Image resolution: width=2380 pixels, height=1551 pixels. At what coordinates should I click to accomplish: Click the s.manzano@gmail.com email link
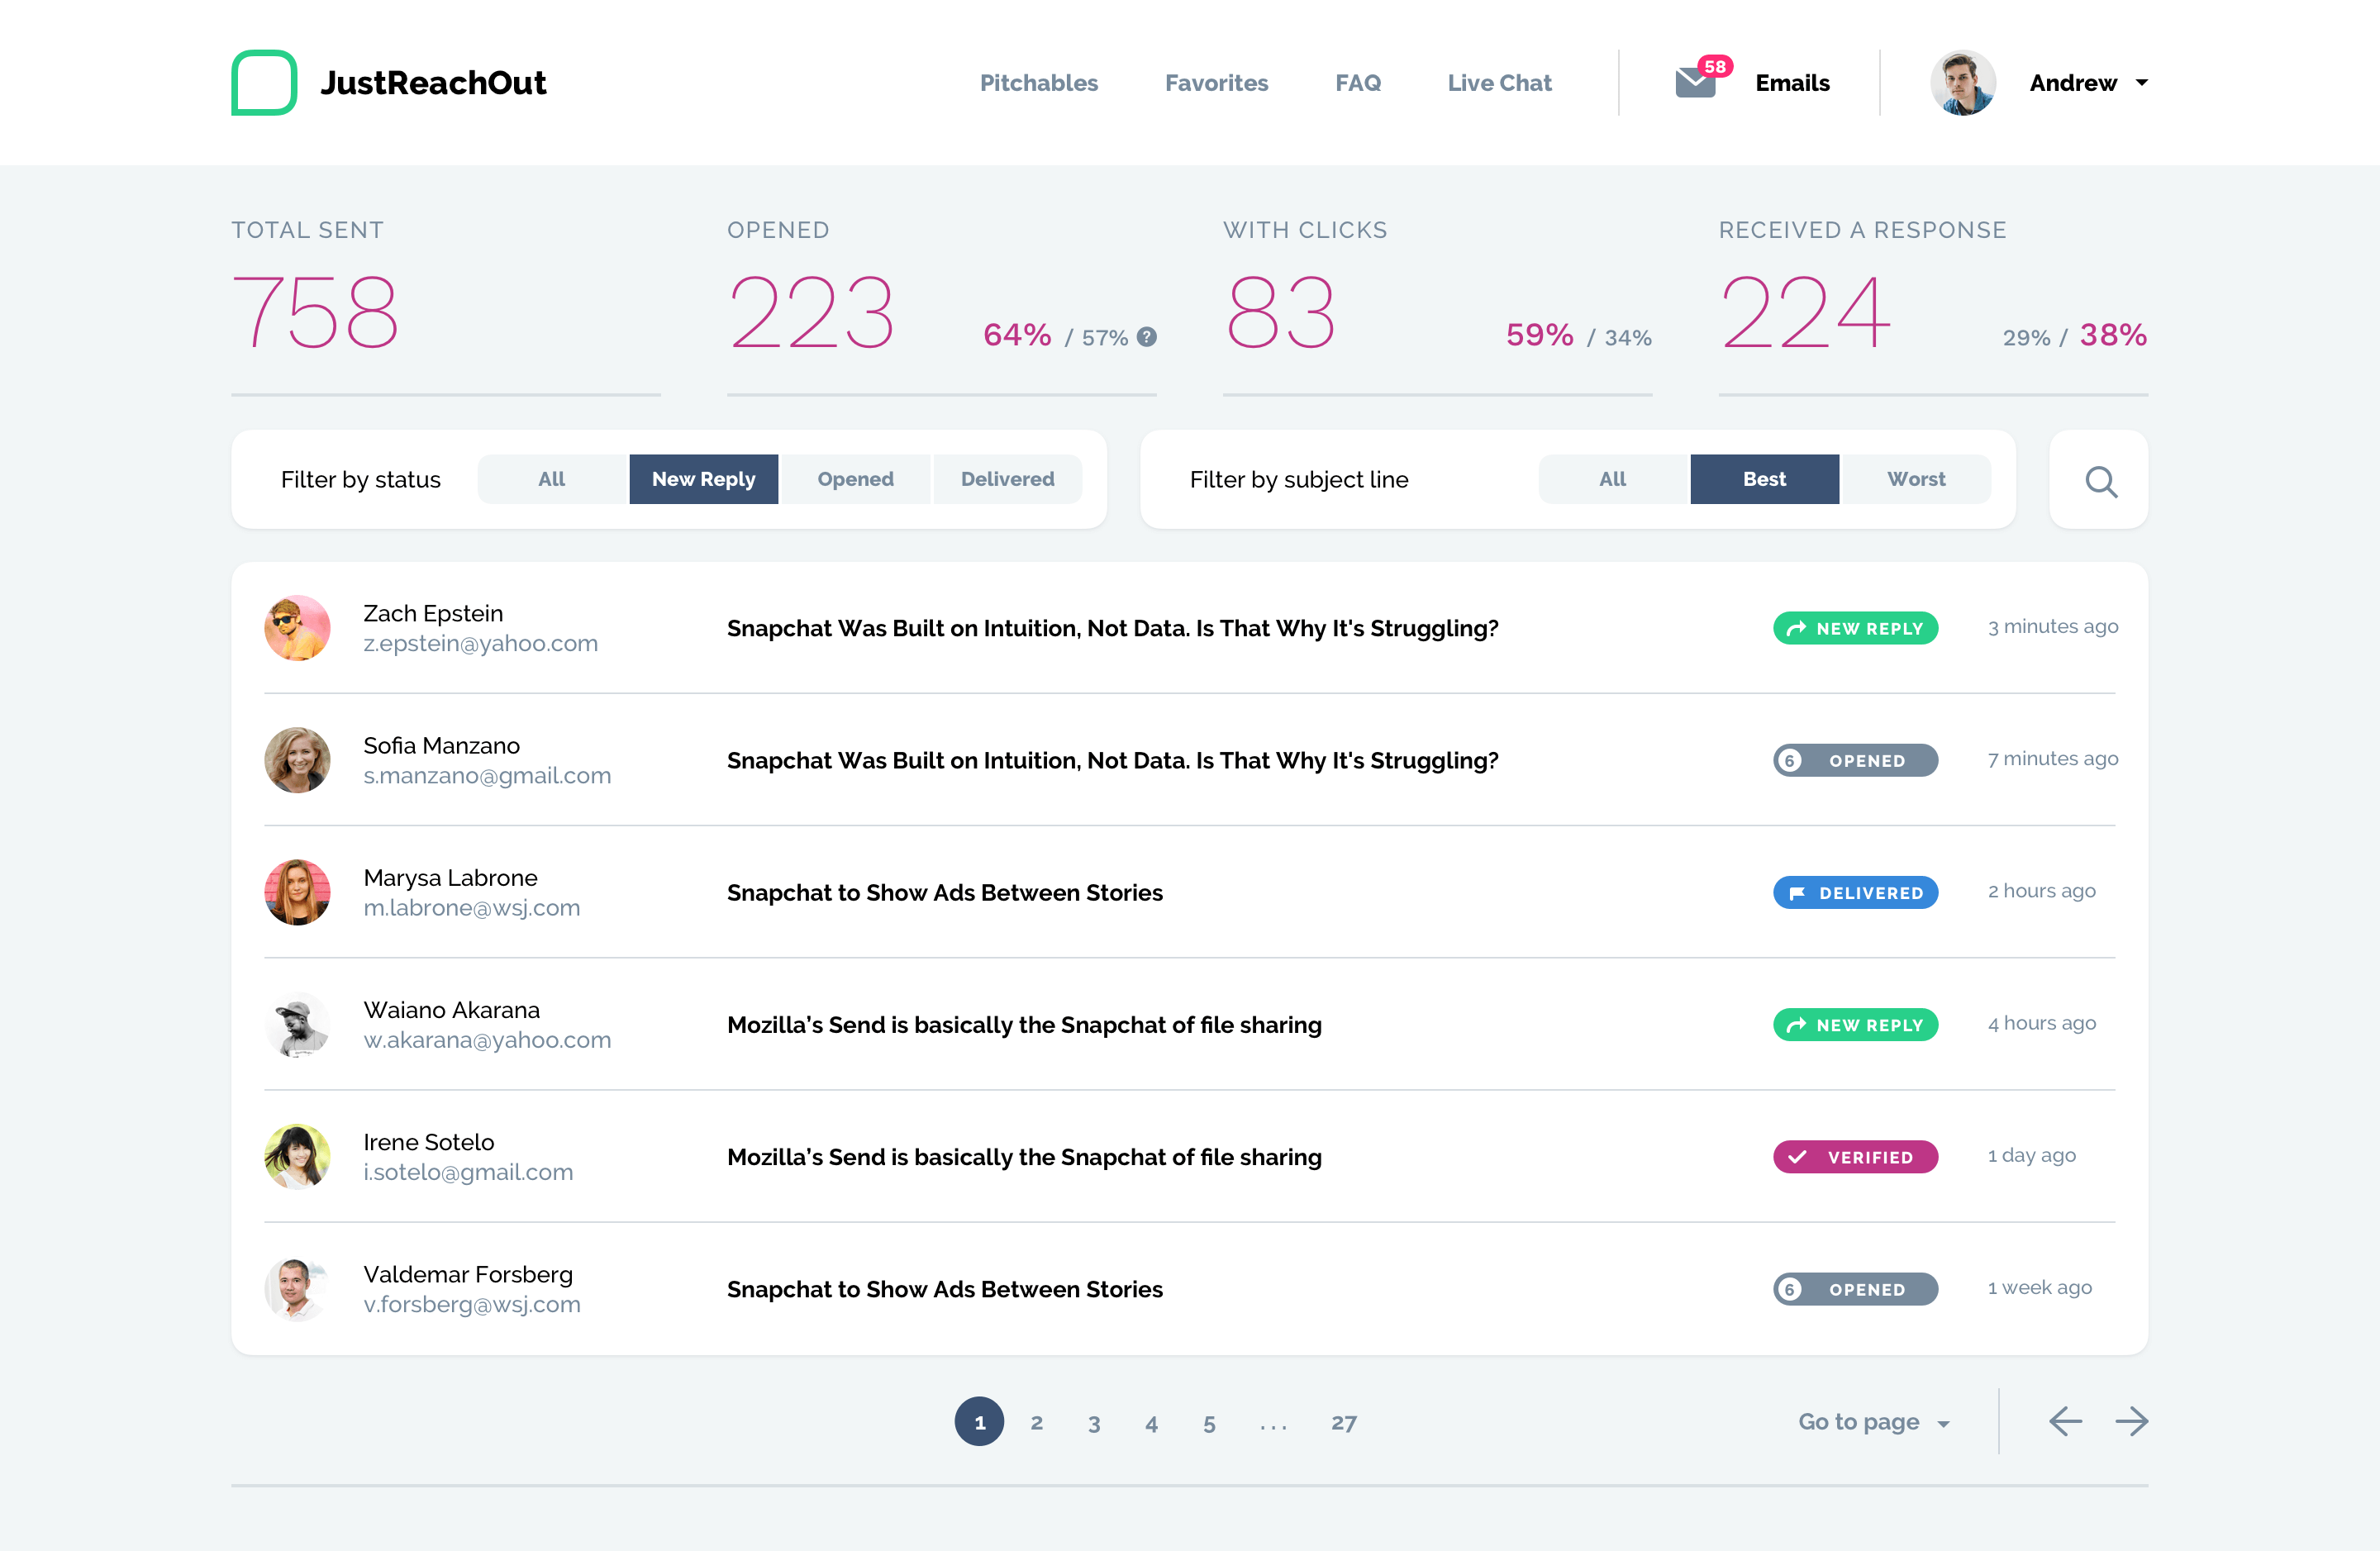pyautogui.click(x=487, y=775)
